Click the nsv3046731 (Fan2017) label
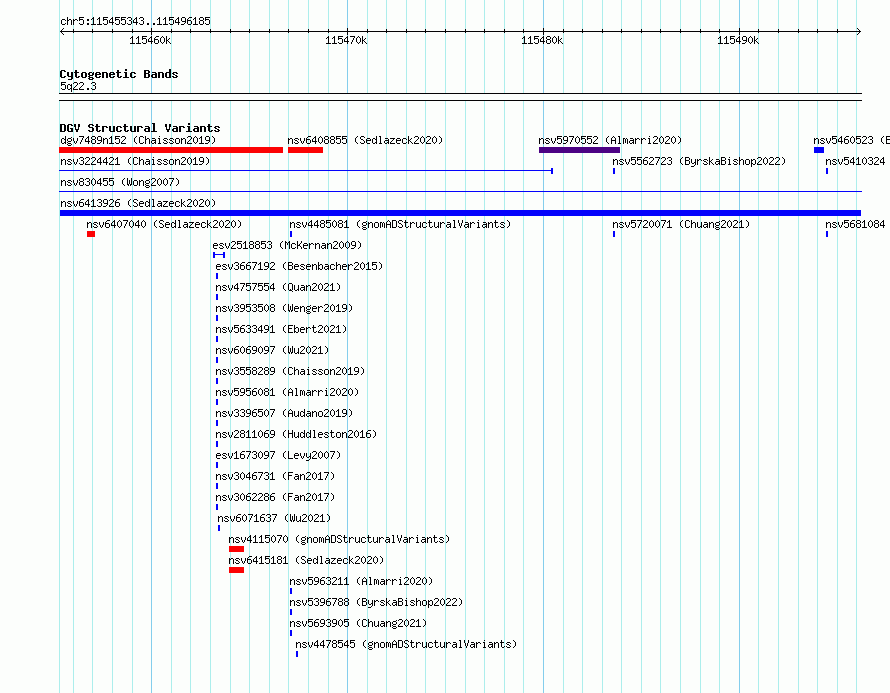 275,476
